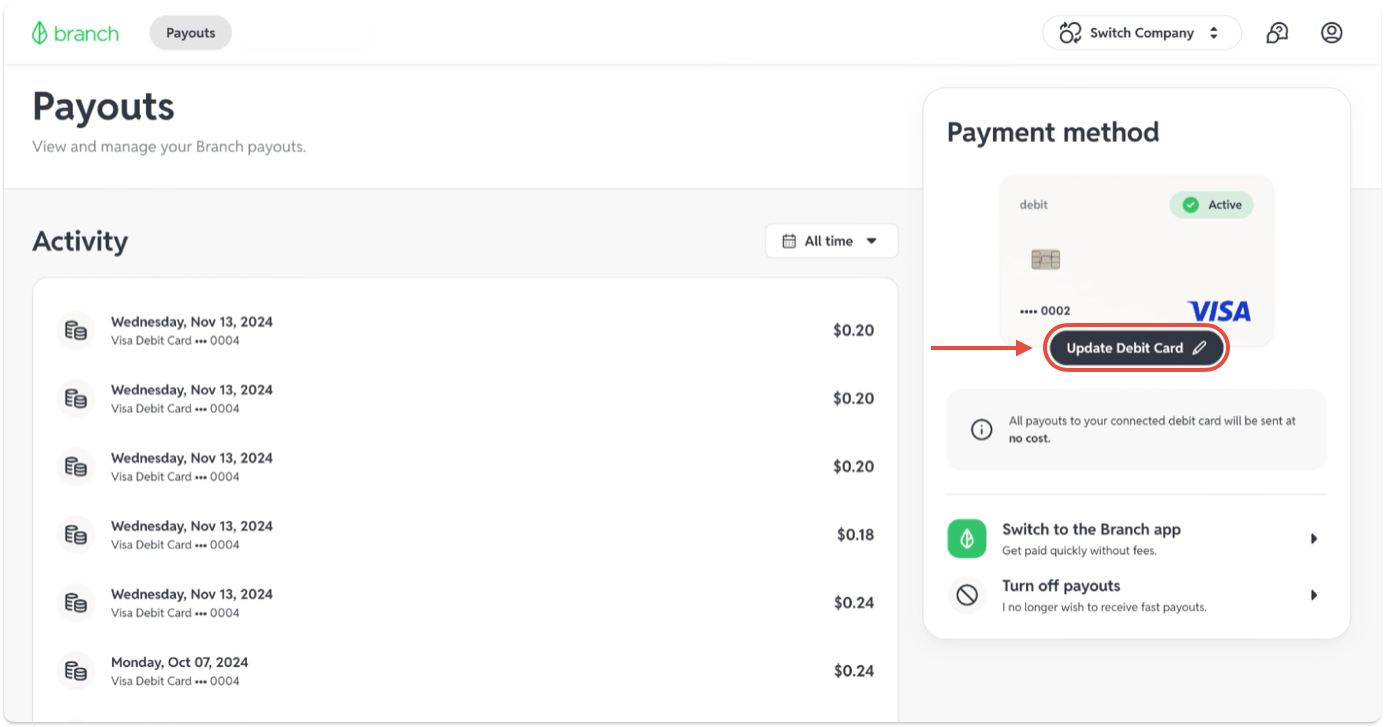Image resolution: width=1384 pixels, height=727 pixels.
Task: Open the Switch to the Branch app option
Action: (x=1137, y=539)
